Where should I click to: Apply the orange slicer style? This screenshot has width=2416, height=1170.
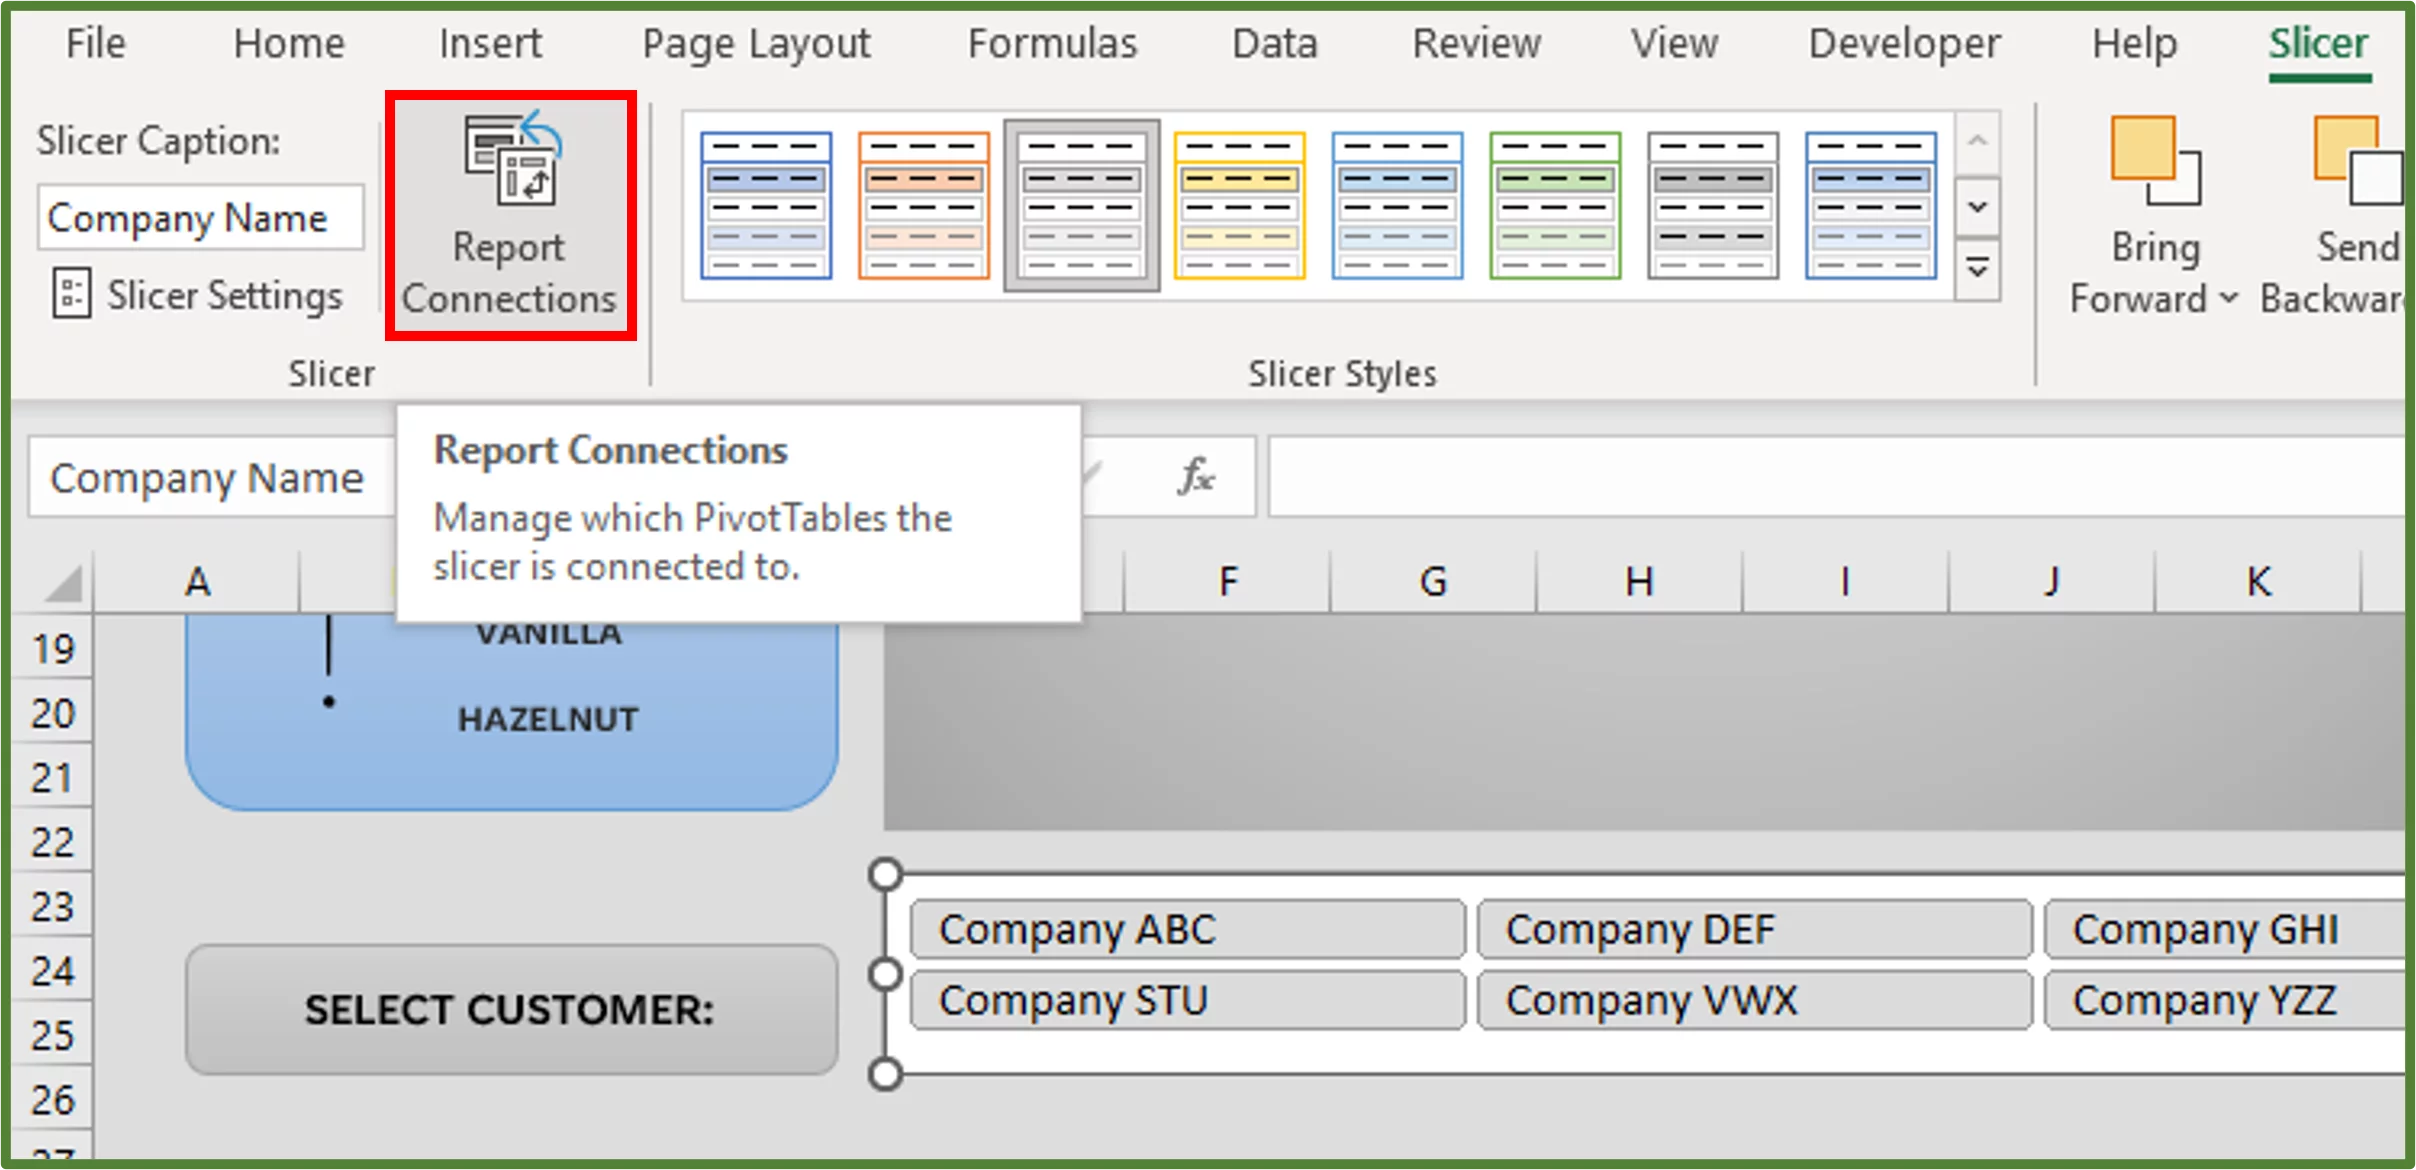tap(920, 203)
